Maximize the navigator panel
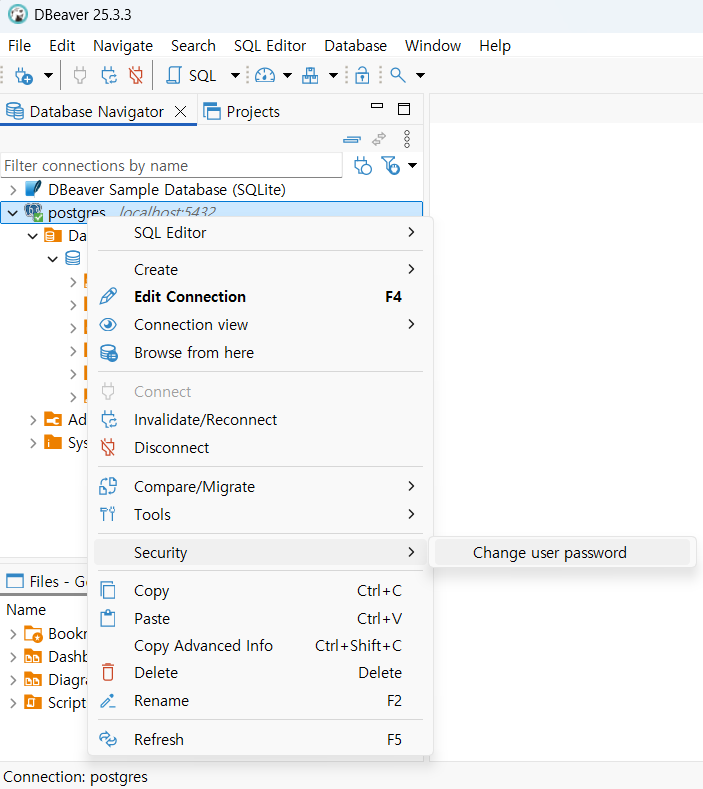The height and width of the screenshot is (789, 703). 404,109
